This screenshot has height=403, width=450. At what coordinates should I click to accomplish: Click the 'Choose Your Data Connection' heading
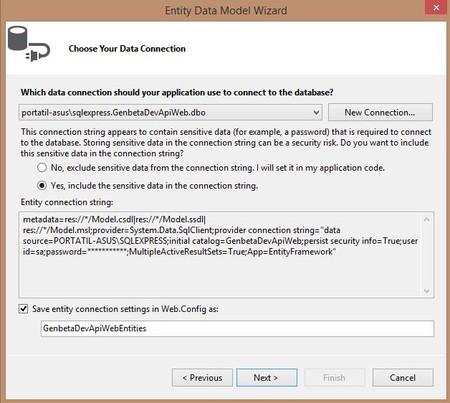click(127, 49)
